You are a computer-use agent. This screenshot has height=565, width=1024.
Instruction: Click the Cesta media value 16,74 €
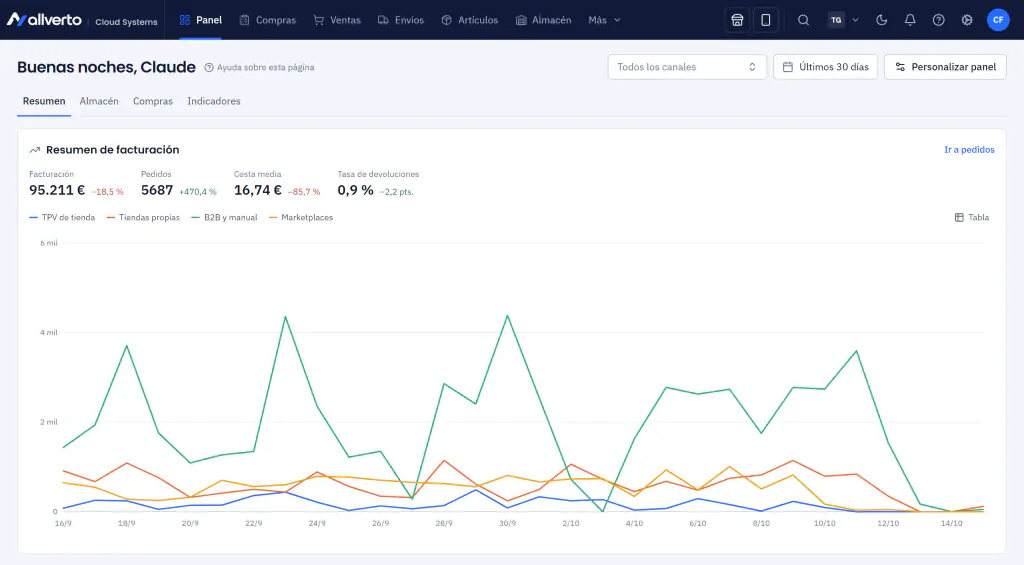[x=257, y=190]
